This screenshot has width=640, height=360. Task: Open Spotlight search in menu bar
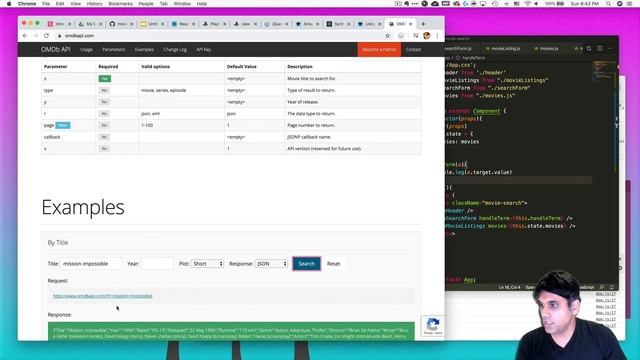coord(609,4)
